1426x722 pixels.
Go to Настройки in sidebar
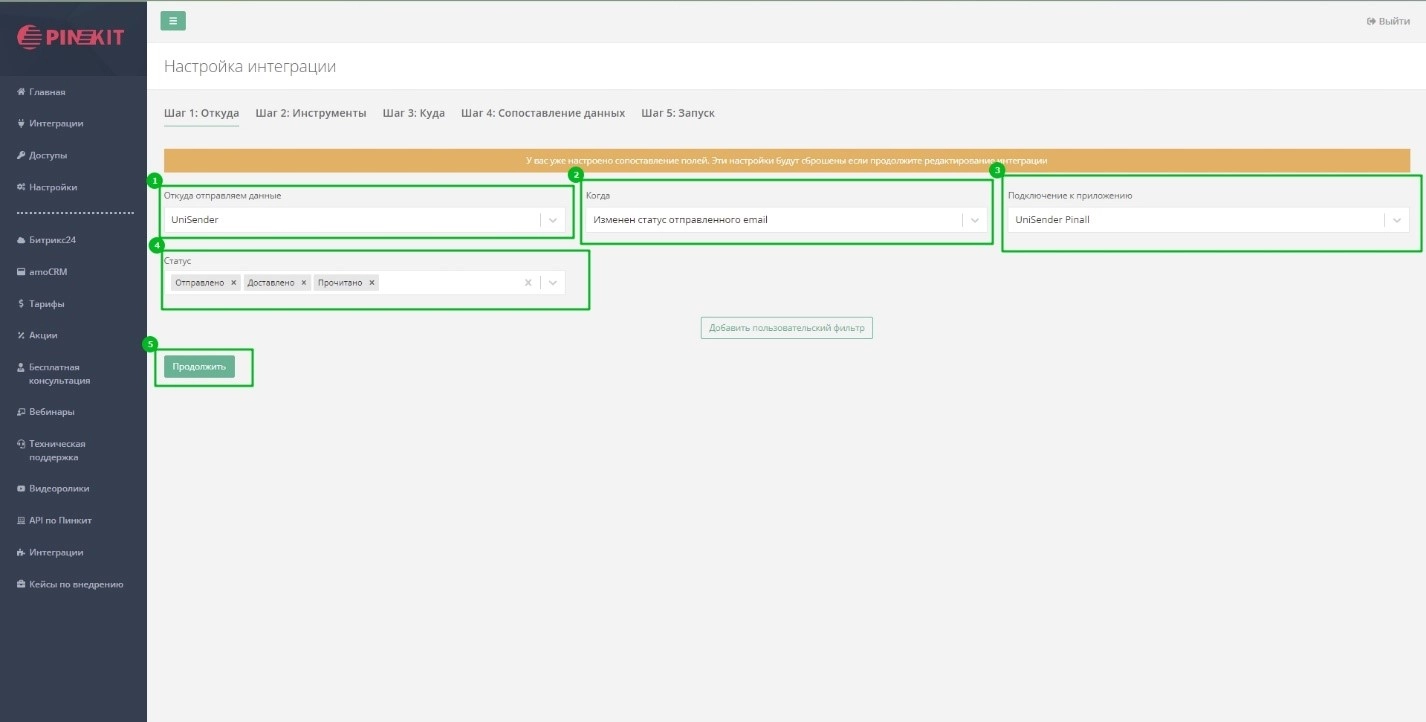point(52,188)
